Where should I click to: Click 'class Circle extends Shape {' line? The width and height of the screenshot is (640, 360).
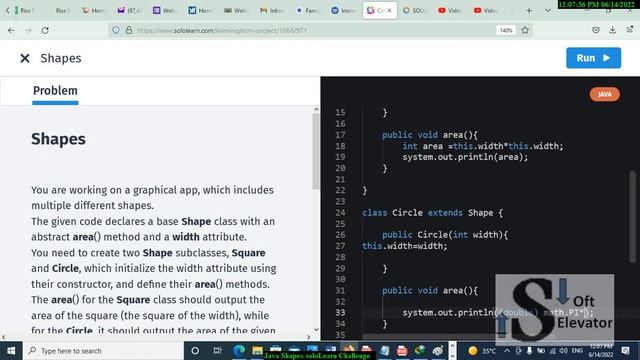(432, 213)
